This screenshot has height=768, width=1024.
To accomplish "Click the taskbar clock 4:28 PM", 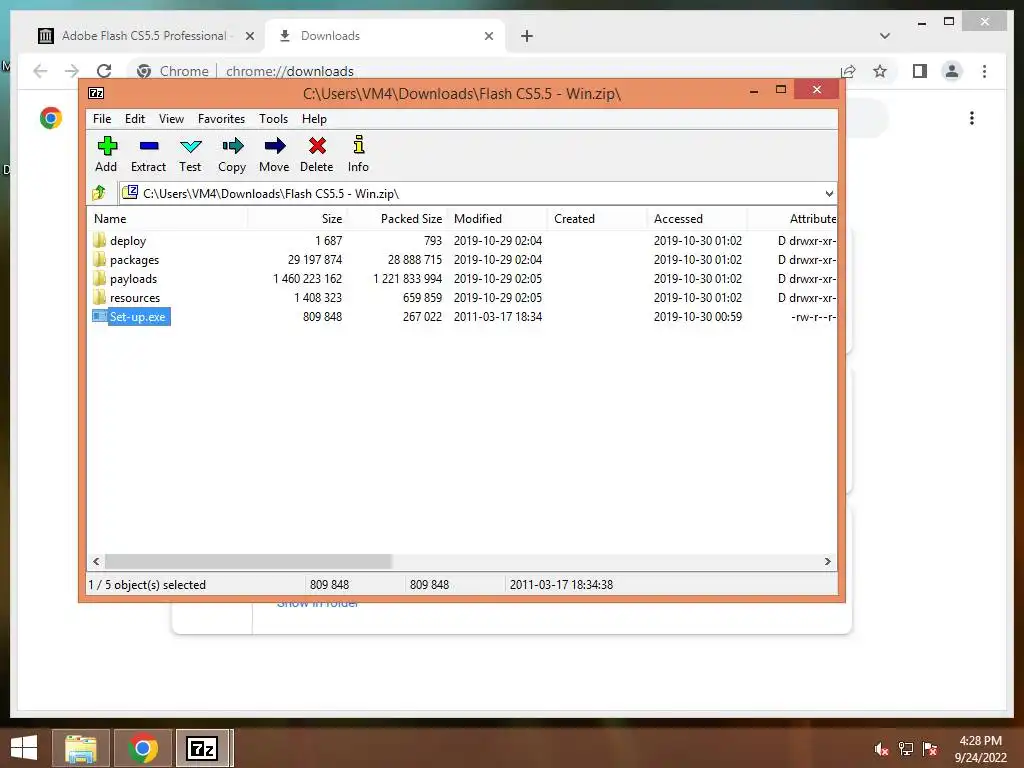I will [980, 741].
